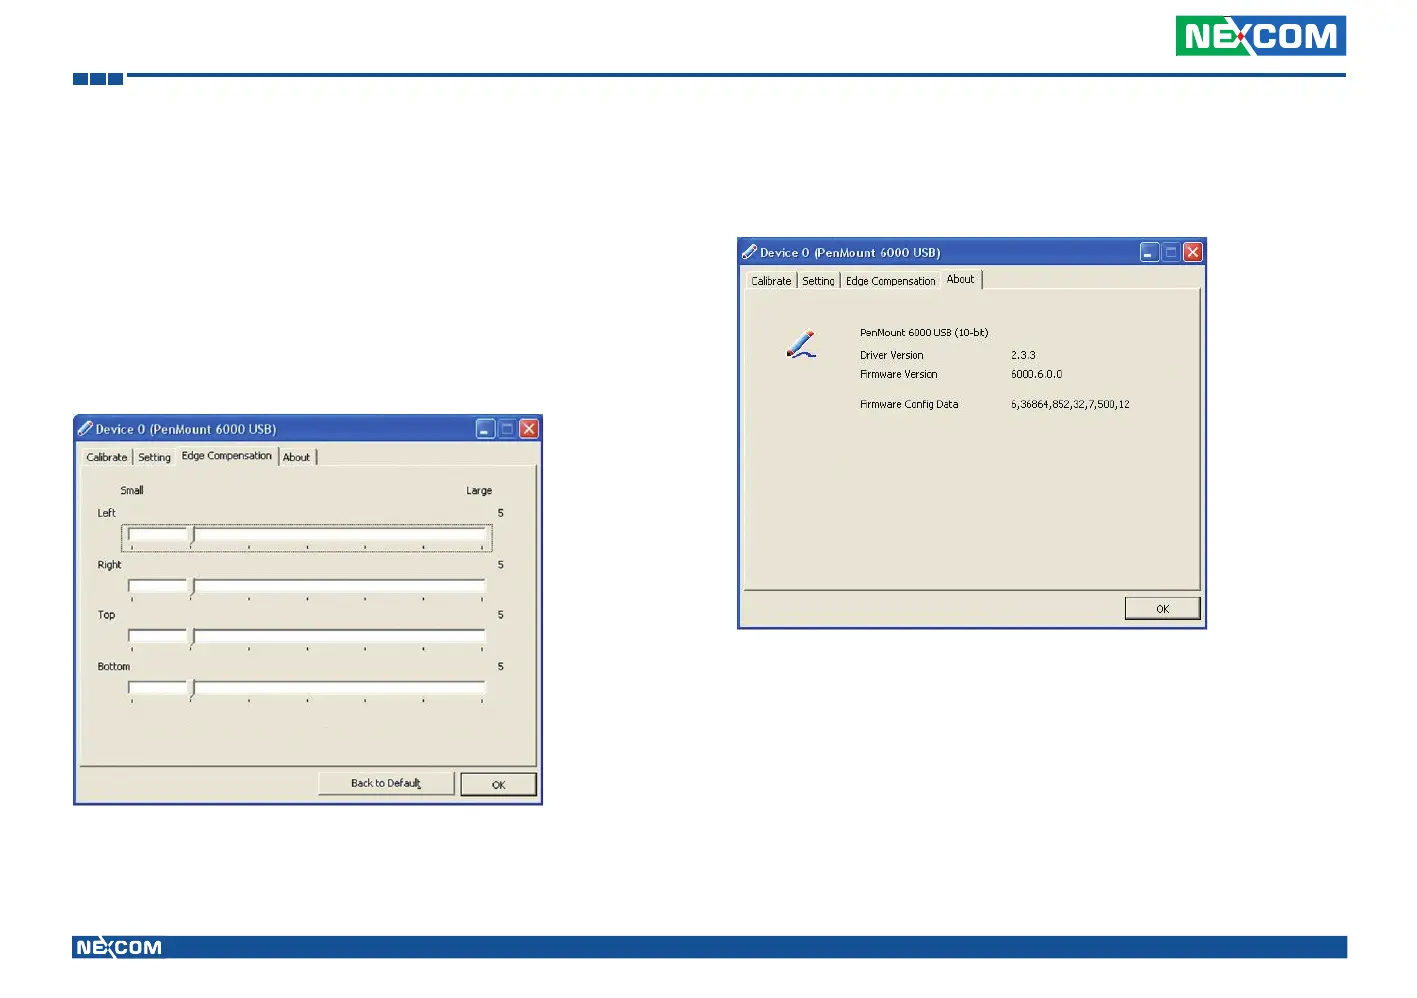1417x998 pixels.
Task: Select Edge Compensation tab in About window
Action: pos(891,281)
